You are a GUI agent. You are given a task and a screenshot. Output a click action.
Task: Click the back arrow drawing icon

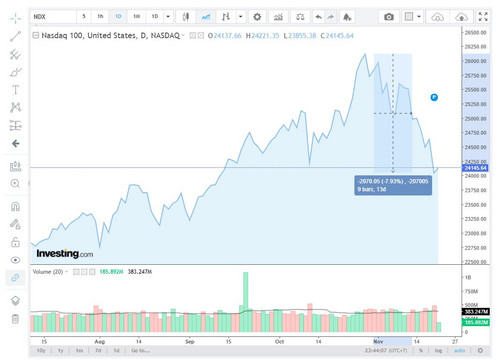(15, 143)
